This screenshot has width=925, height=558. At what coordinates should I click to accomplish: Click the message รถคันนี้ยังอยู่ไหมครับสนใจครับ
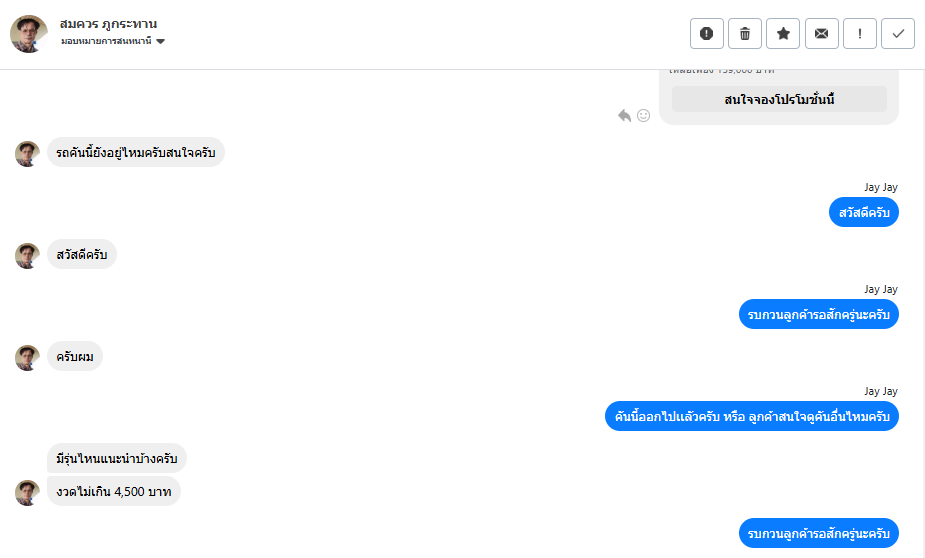click(136, 152)
